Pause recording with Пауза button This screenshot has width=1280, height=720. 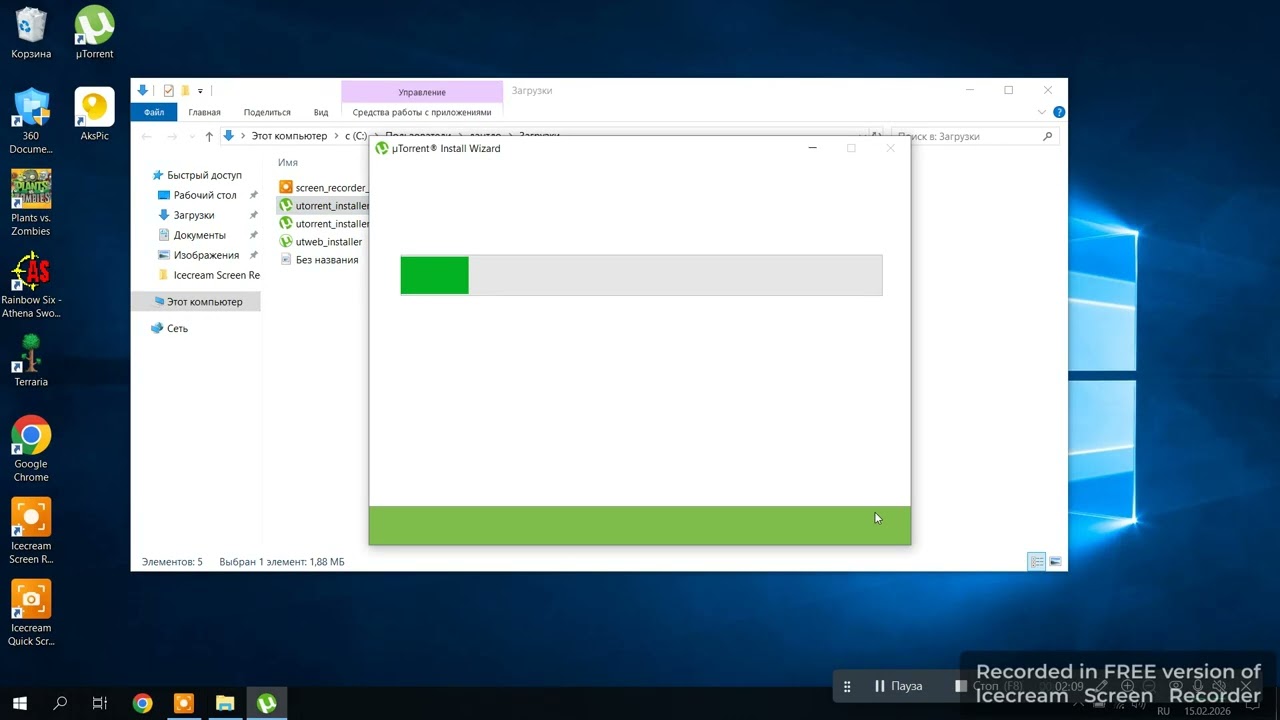tap(898, 686)
